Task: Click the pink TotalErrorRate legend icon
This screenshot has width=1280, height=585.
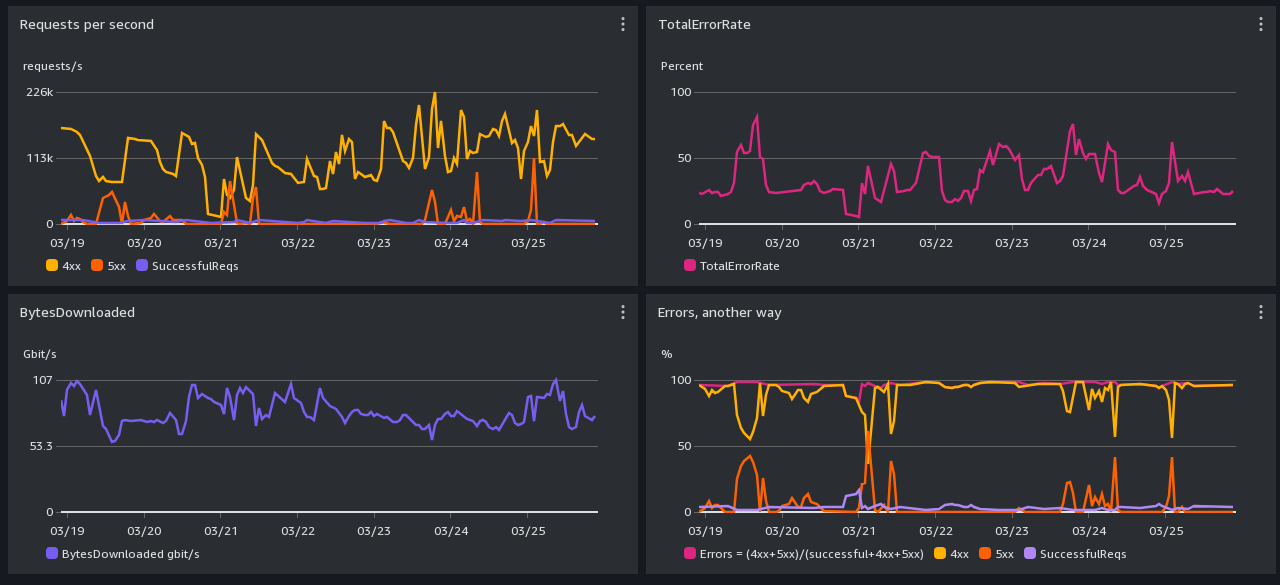Action: 691,265
